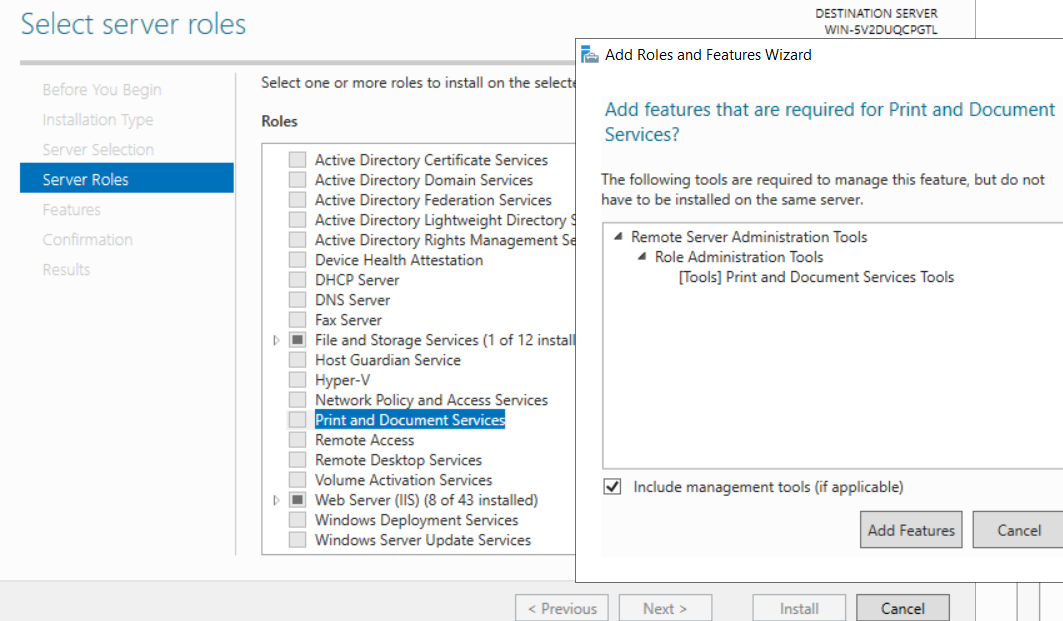Select Host Guardian Service role label
Viewport: 1063px width, 621px height.
(388, 360)
